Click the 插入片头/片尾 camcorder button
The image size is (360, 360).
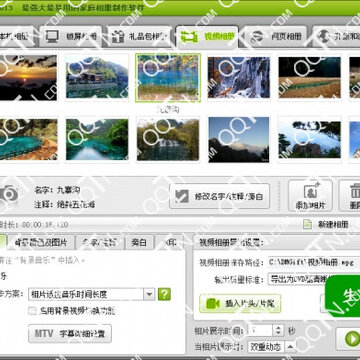click(240, 303)
